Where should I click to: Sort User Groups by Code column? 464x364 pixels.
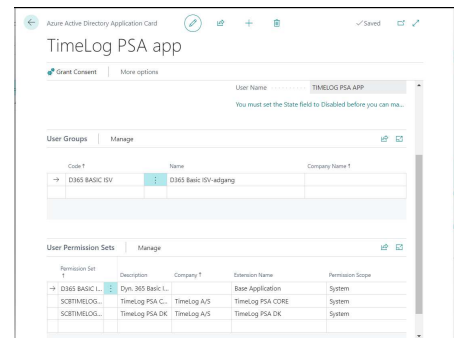pos(76,166)
